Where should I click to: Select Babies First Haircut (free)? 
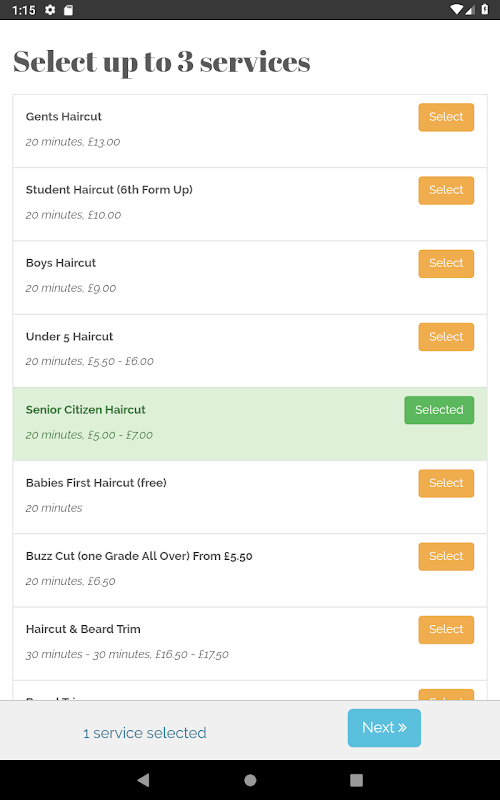[x=446, y=483]
